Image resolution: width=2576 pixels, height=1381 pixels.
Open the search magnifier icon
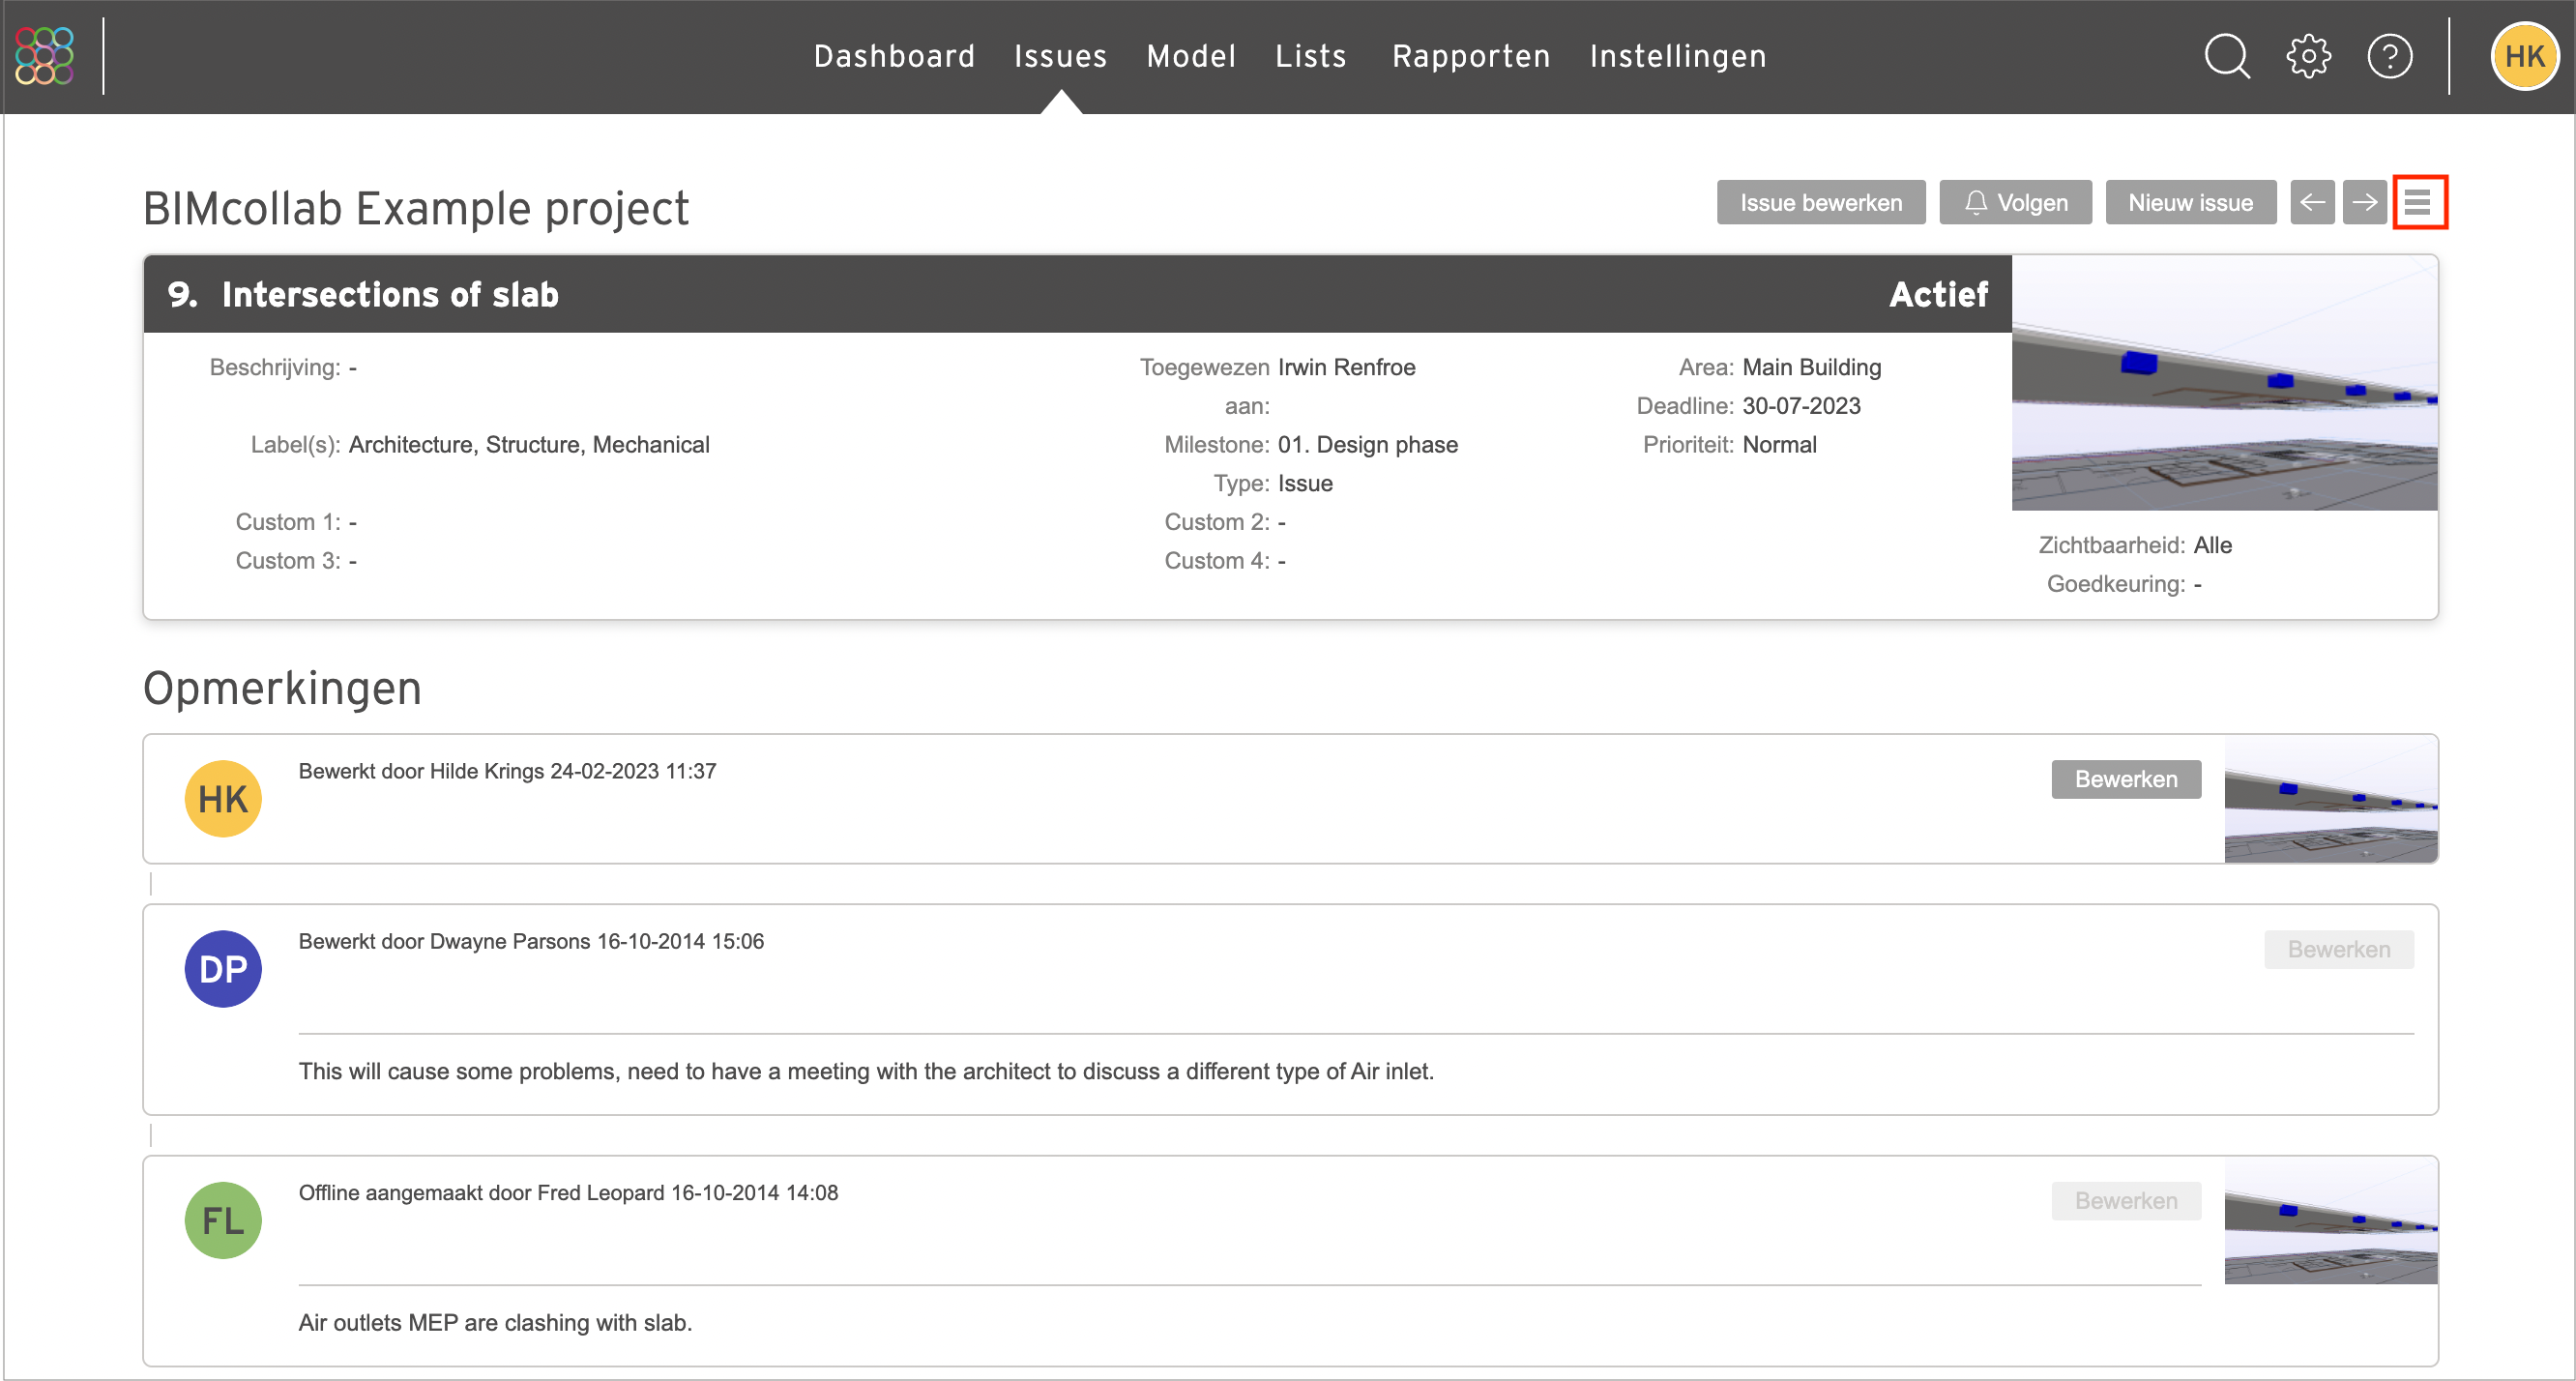click(x=2227, y=56)
